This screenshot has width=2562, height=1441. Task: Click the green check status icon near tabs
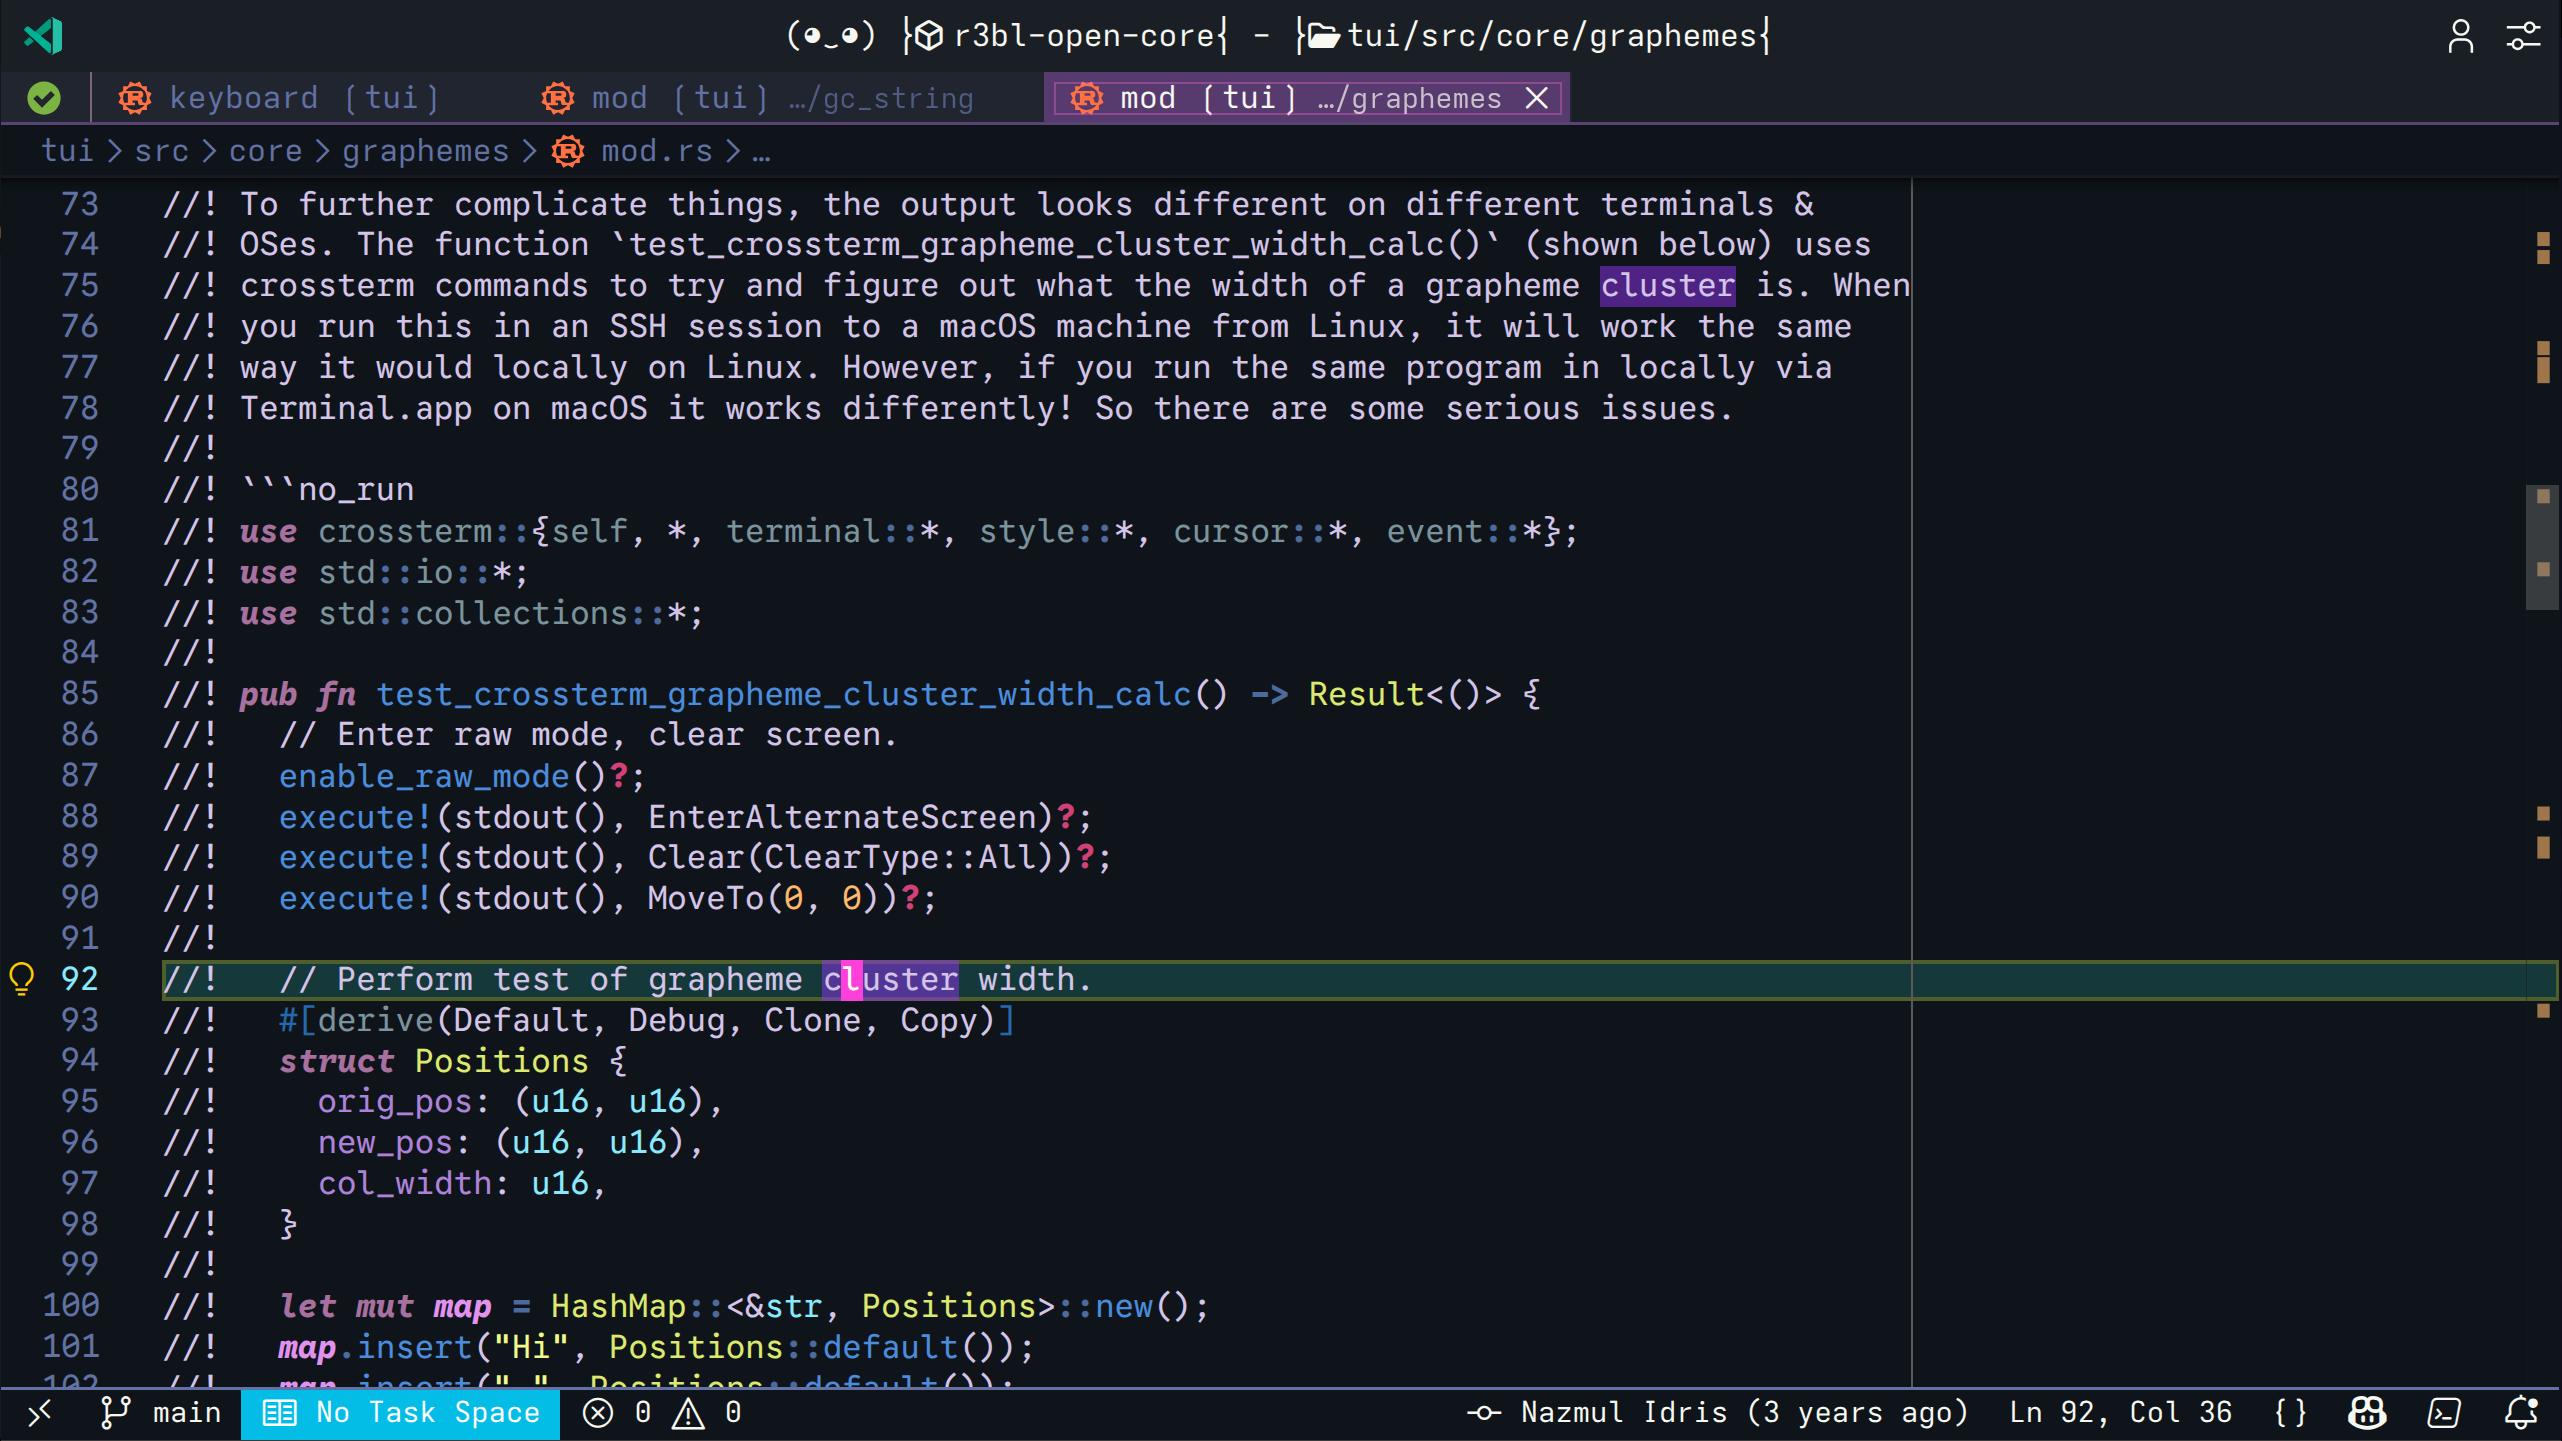click(x=42, y=97)
